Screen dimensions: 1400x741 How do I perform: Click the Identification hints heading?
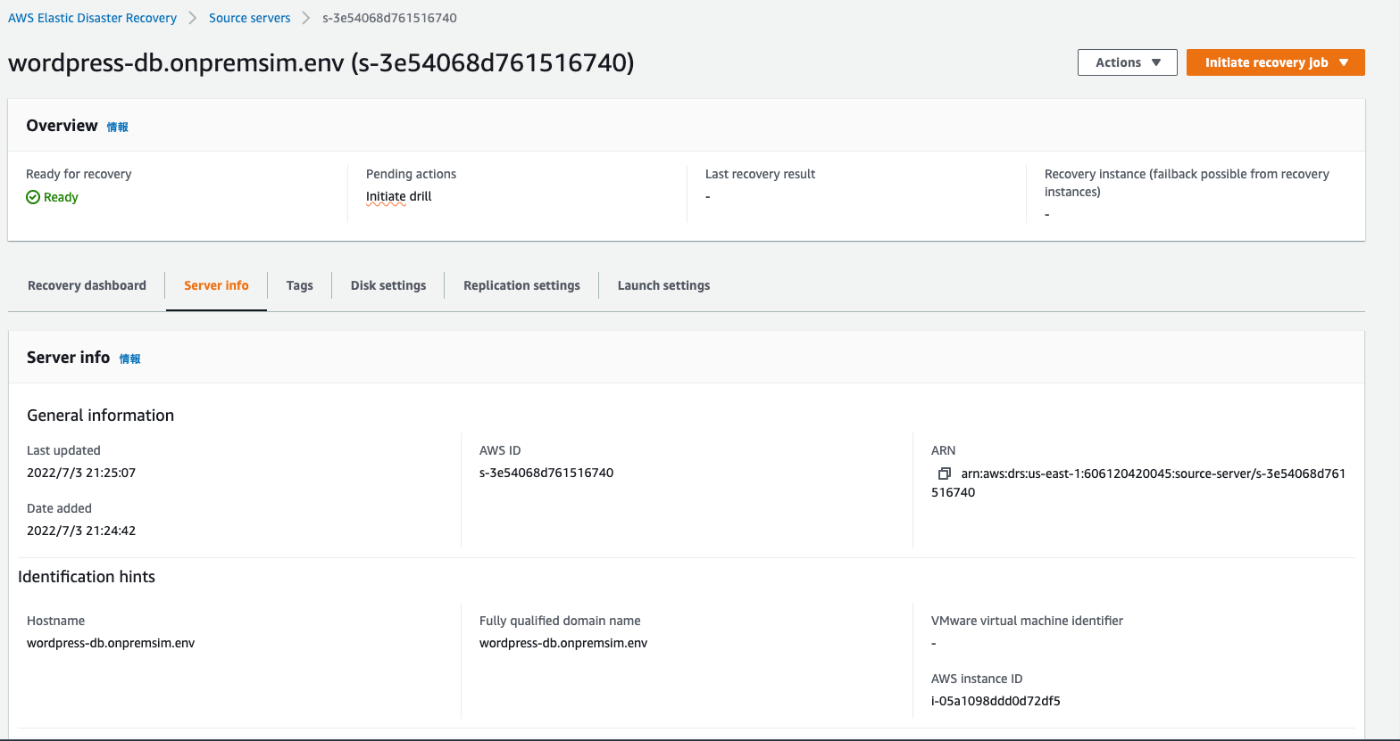(x=86, y=576)
